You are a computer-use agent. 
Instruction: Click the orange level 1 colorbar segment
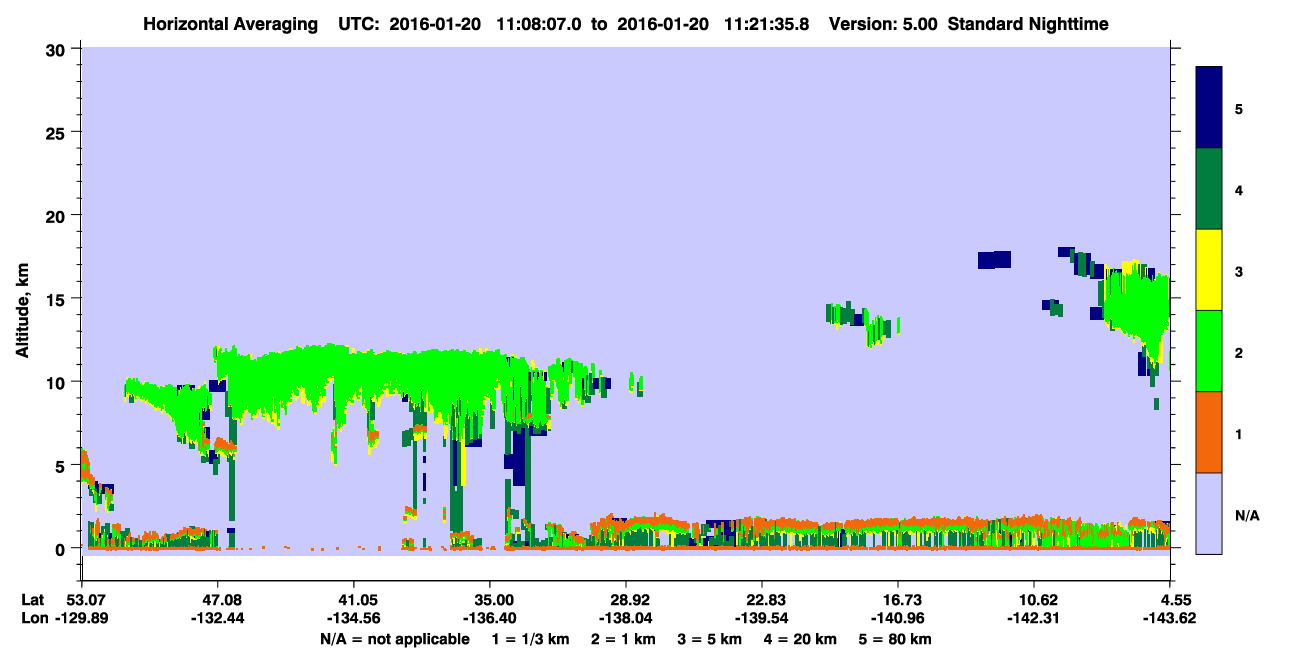(x=1209, y=432)
